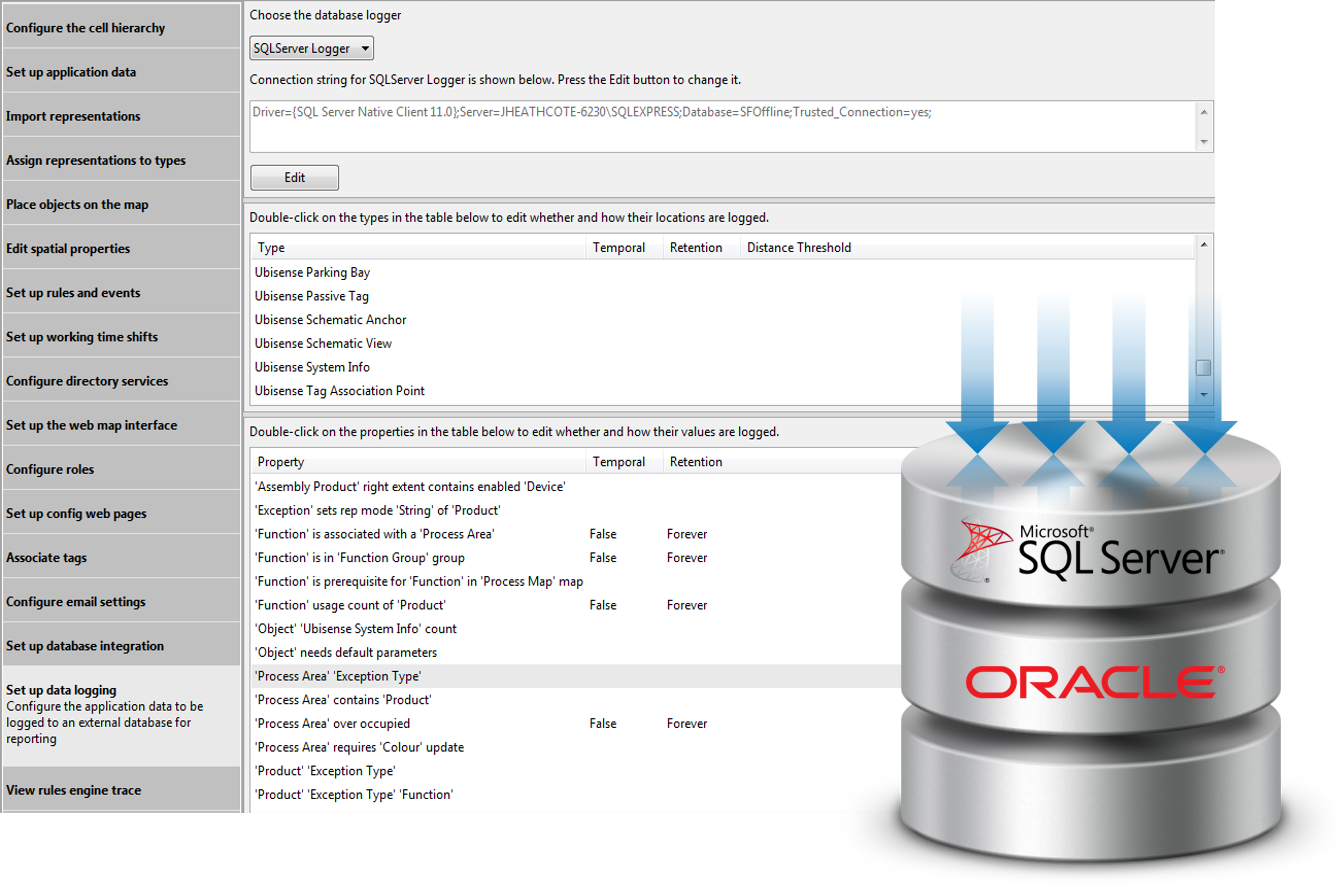Screen dimensions: 1344x894
Task: Open Configure the cell hierarchy task
Action: pyautogui.click(x=121, y=28)
